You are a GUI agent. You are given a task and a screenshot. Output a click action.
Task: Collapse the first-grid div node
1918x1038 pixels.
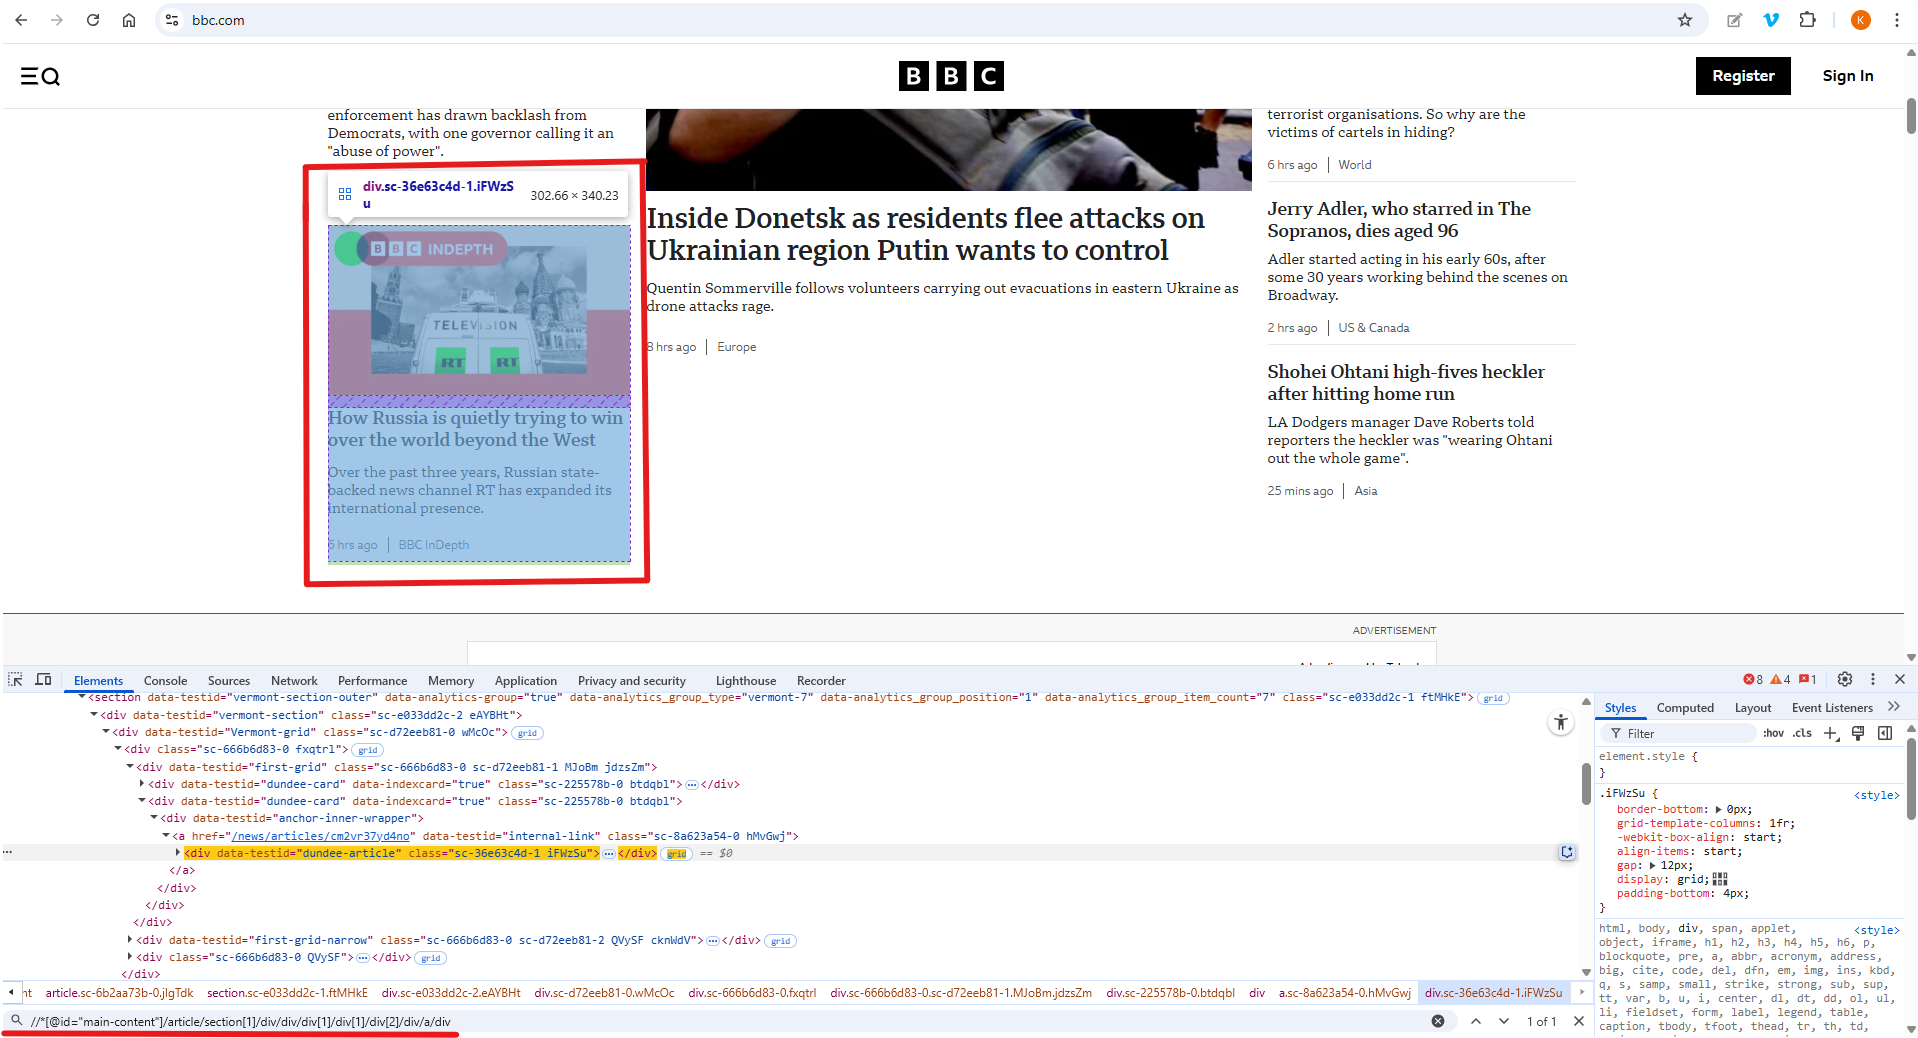(130, 767)
